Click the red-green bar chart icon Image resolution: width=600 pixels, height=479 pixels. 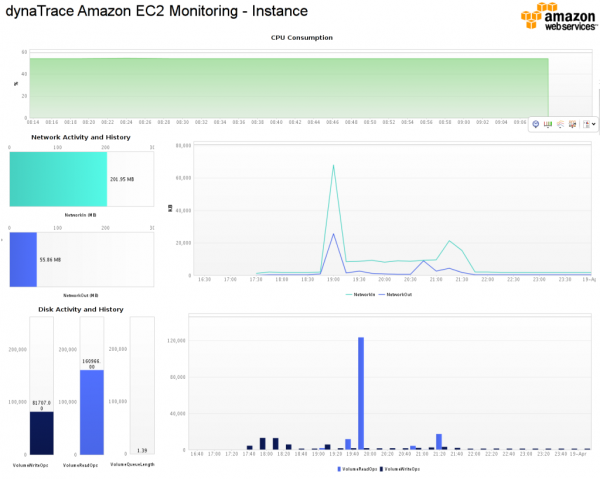pos(548,124)
